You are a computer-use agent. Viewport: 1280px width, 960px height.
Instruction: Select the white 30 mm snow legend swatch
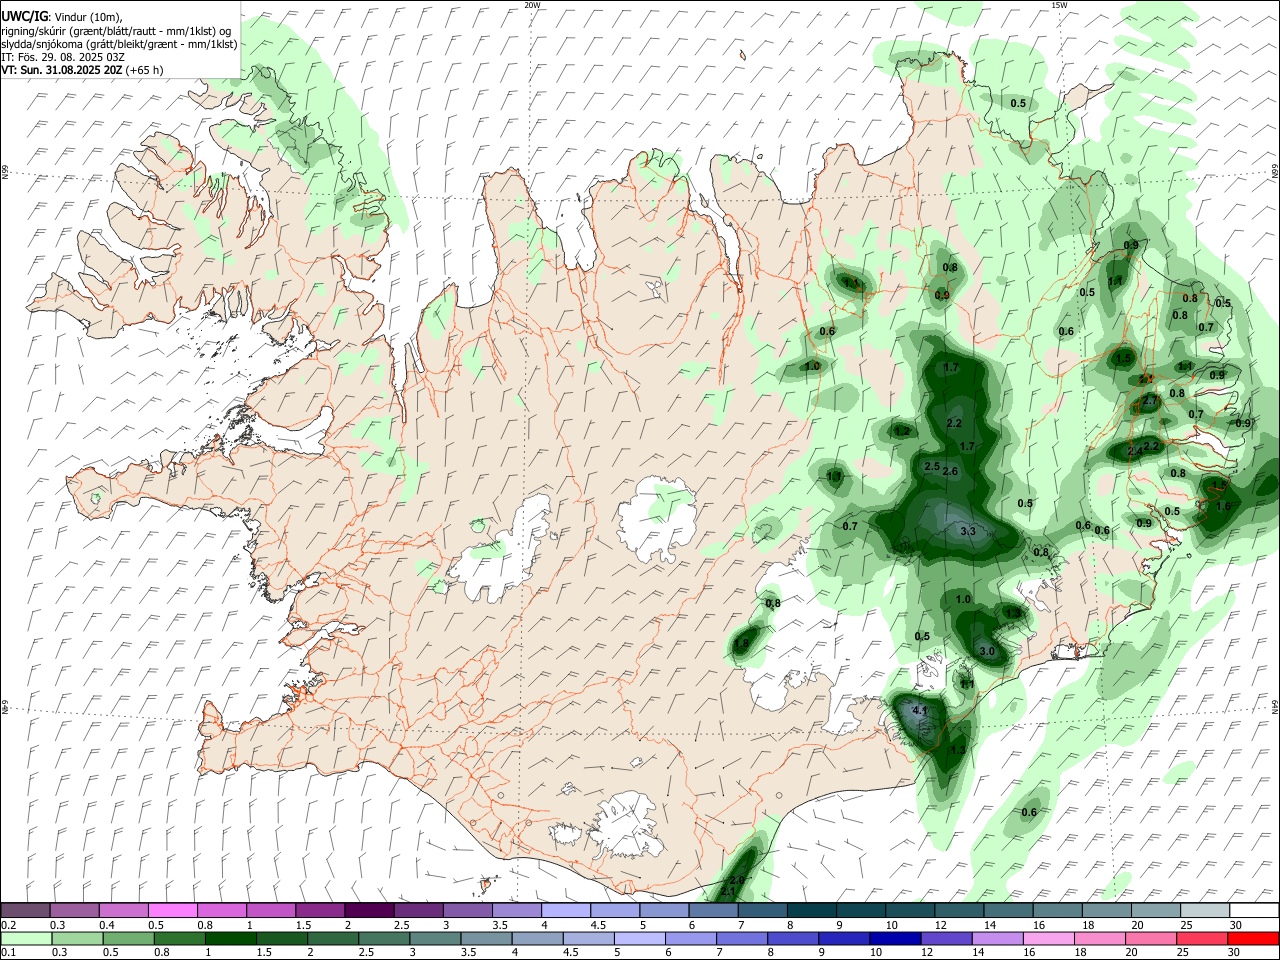[x=1253, y=910]
